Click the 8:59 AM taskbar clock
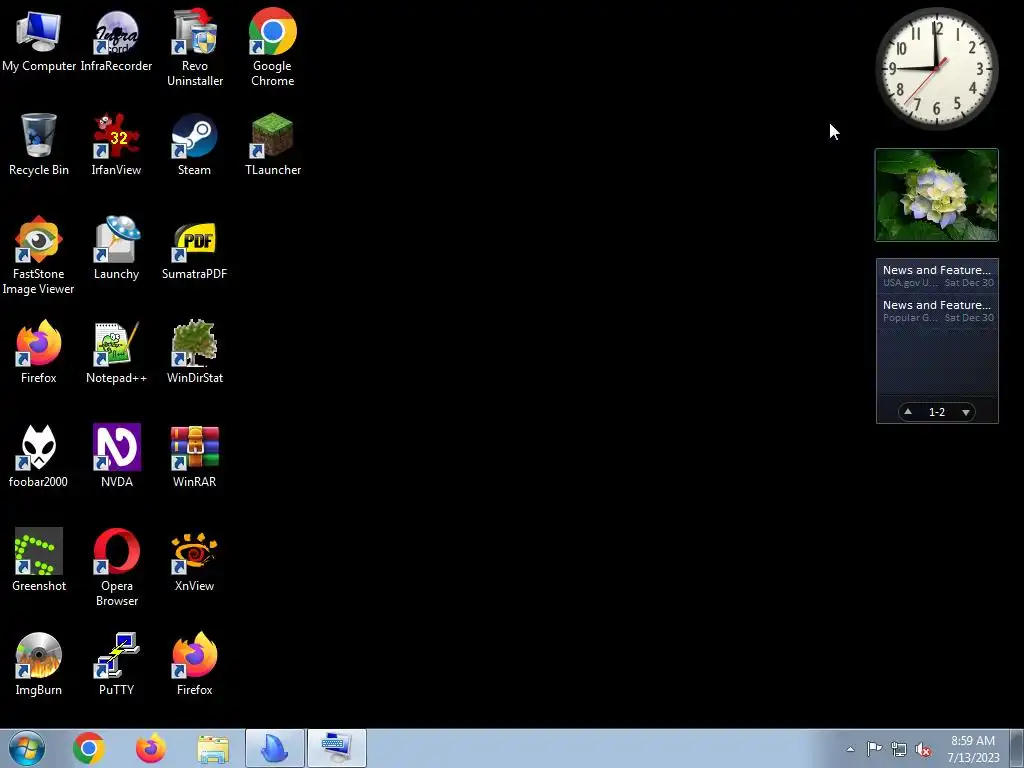This screenshot has height=768, width=1024. [973, 749]
